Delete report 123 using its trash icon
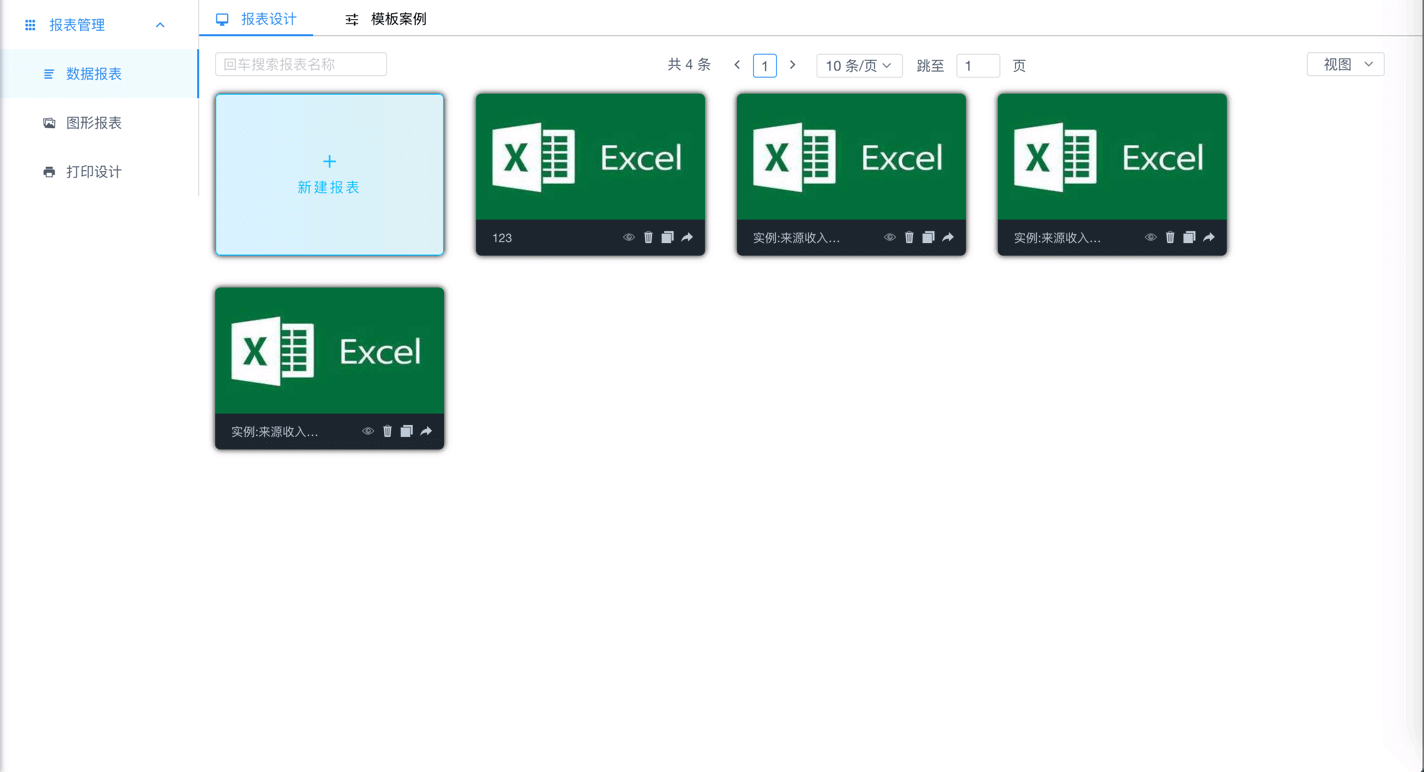The image size is (1424, 772). [648, 238]
